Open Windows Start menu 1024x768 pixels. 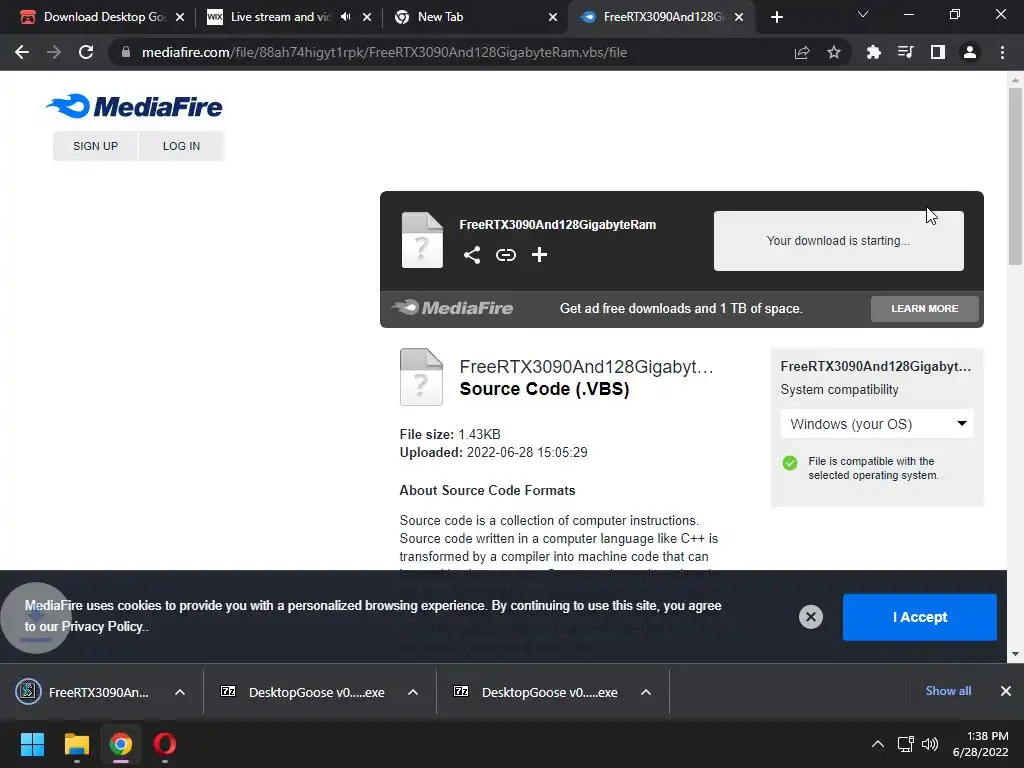pyautogui.click(x=32, y=744)
